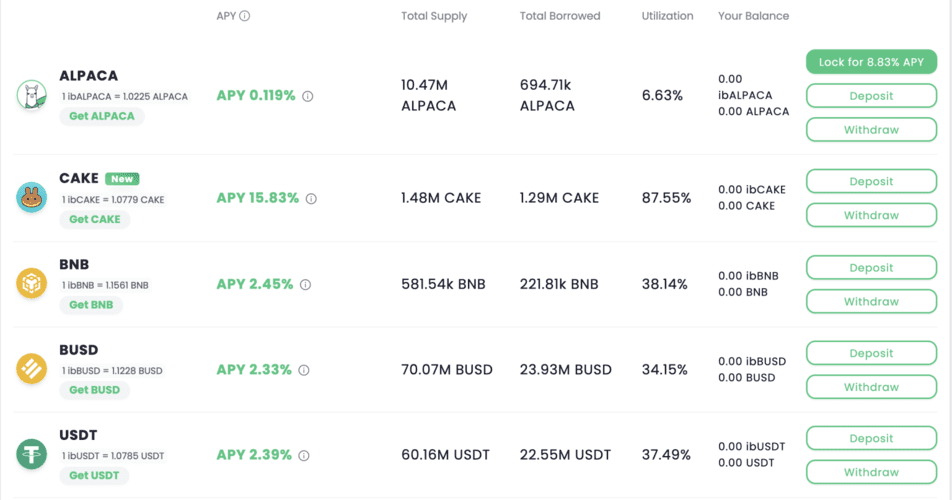Screen dimensions: 952x500
Task: Select the ALPACA token name
Action: [x=89, y=76]
